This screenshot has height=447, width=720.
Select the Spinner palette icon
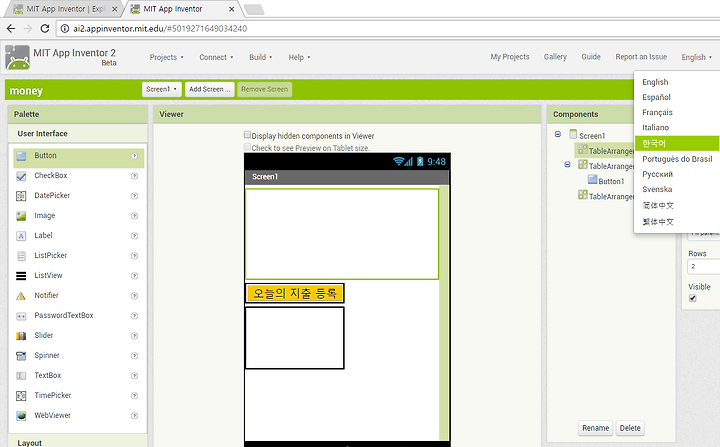[x=21, y=356]
